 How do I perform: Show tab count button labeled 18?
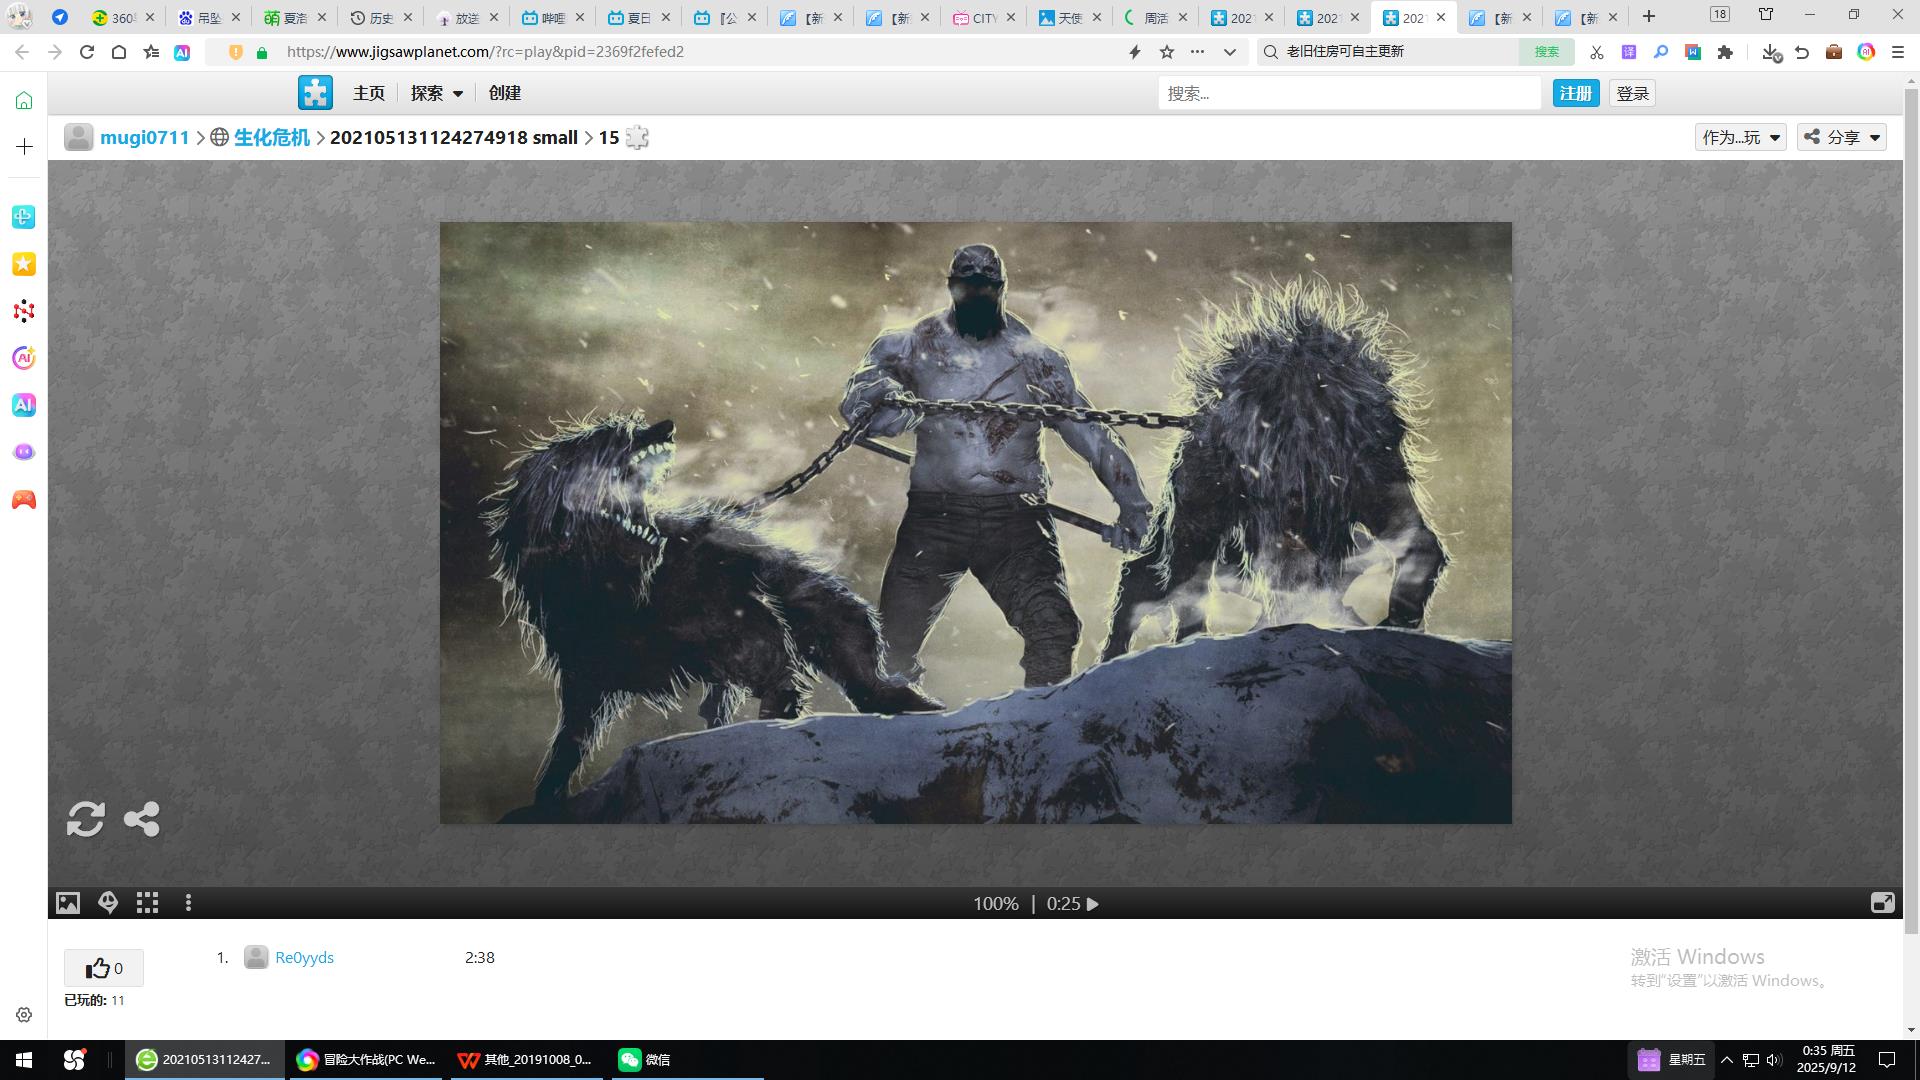(x=1719, y=14)
